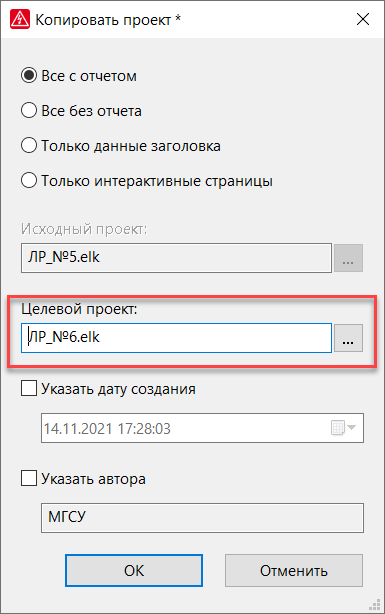The width and height of the screenshot is (385, 614).
Task: Open the browse button beside ЛР_№6.elk
Action: [x=348, y=338]
